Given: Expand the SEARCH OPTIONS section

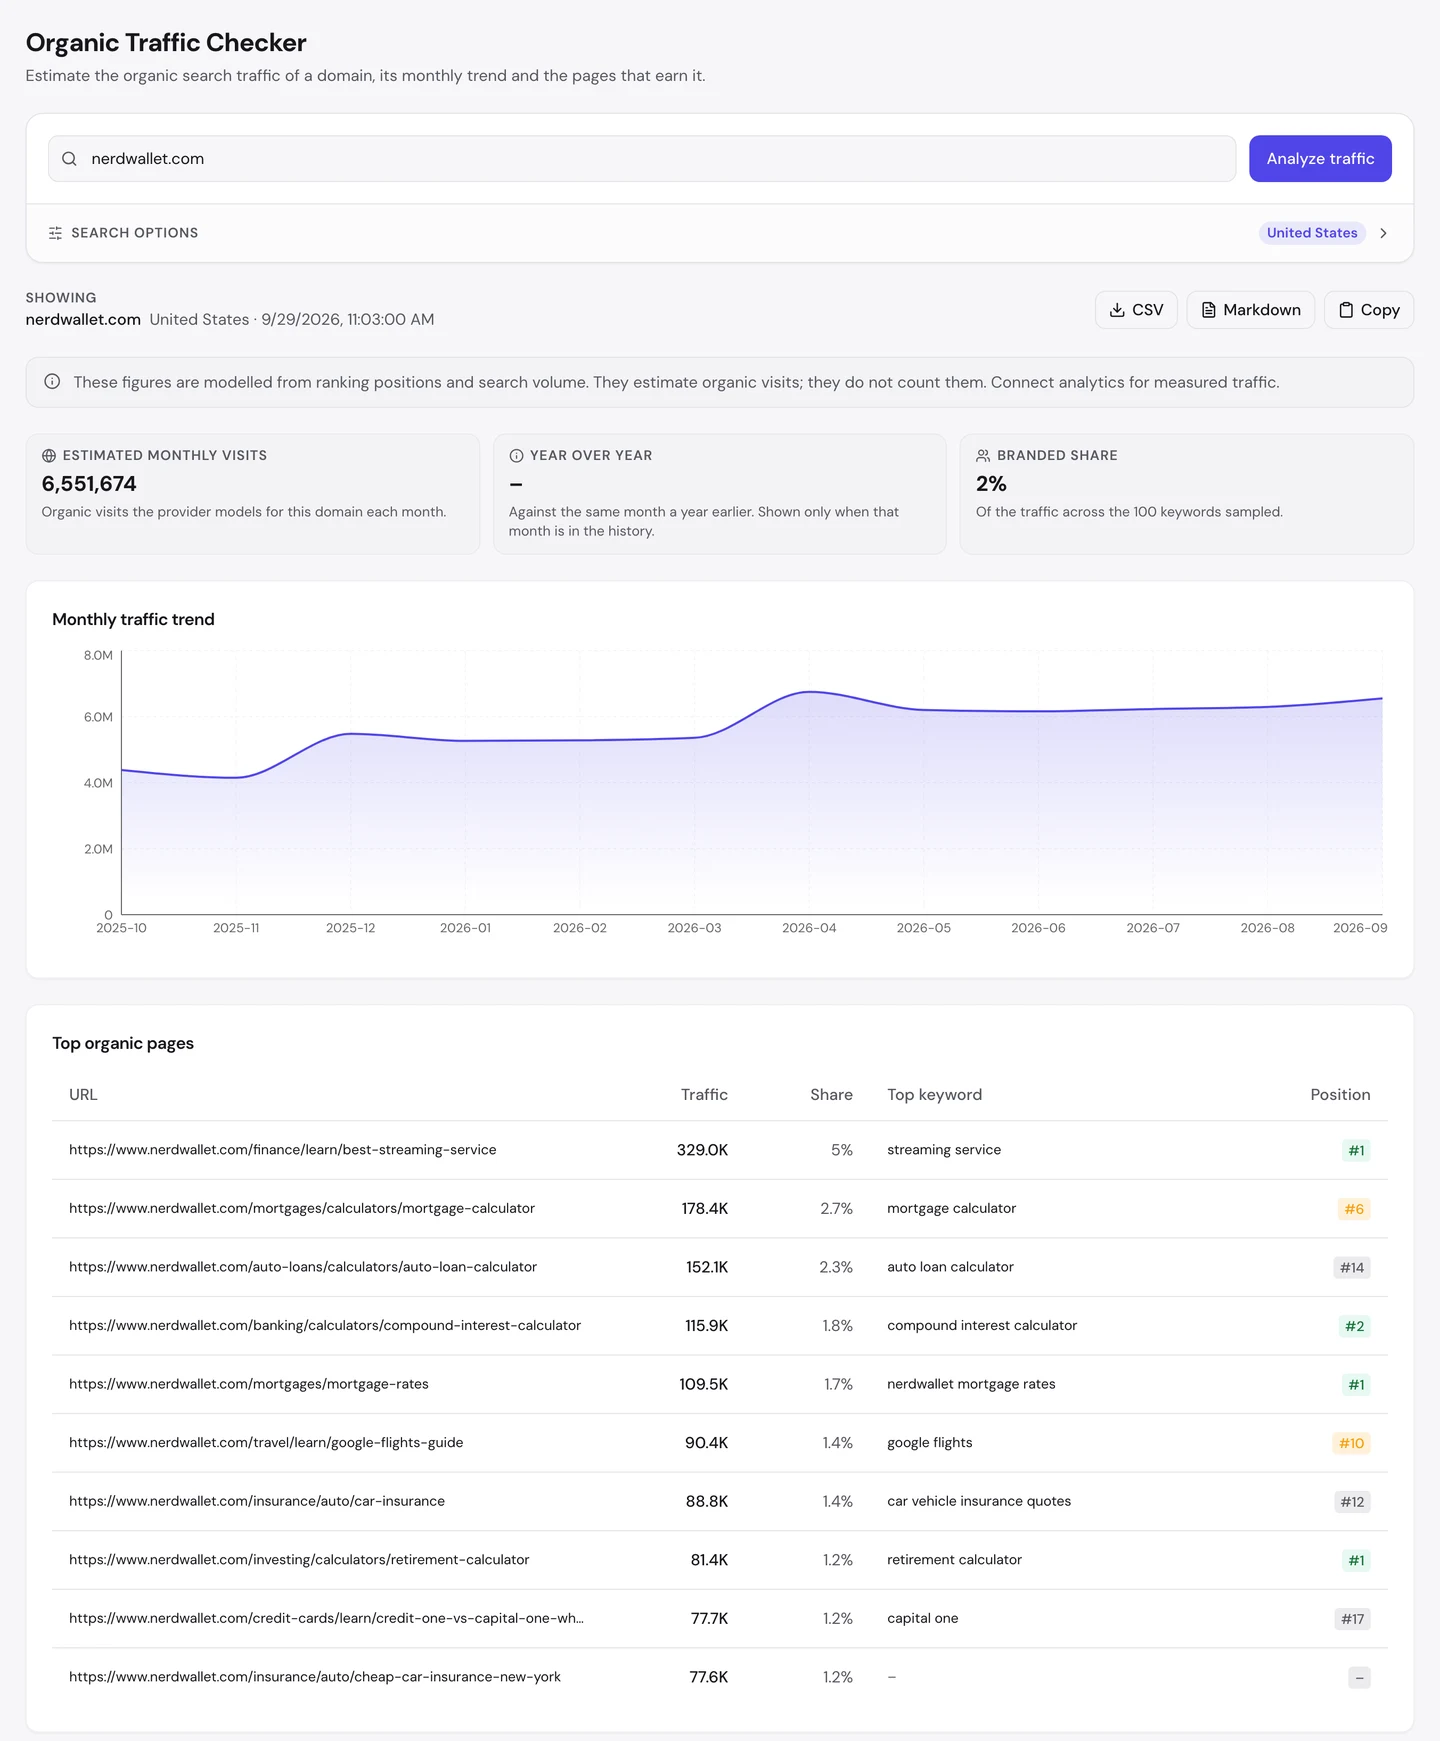Looking at the screenshot, I should [720, 233].
